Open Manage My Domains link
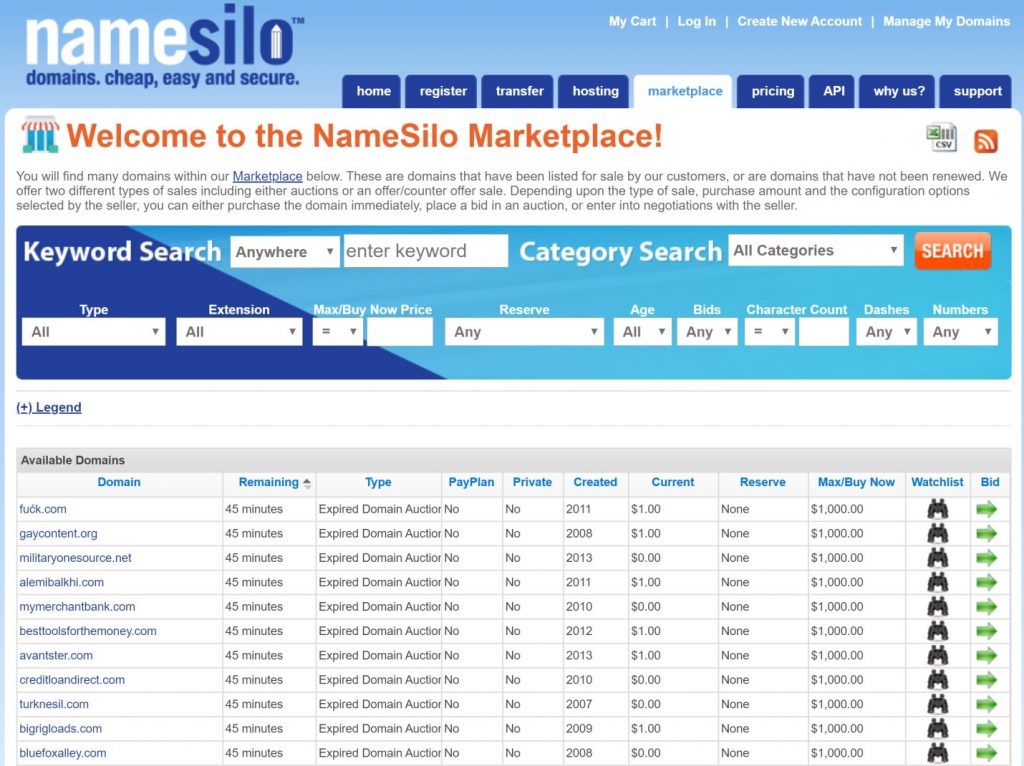 pyautogui.click(x=946, y=22)
